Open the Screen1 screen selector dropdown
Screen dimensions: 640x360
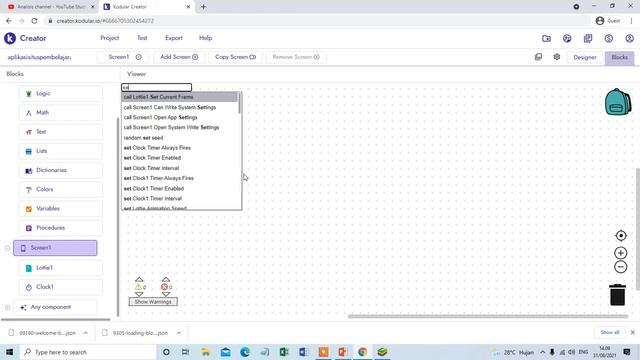click(123, 57)
